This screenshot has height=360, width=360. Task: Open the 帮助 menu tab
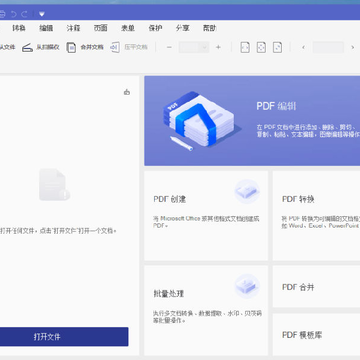pyautogui.click(x=209, y=28)
